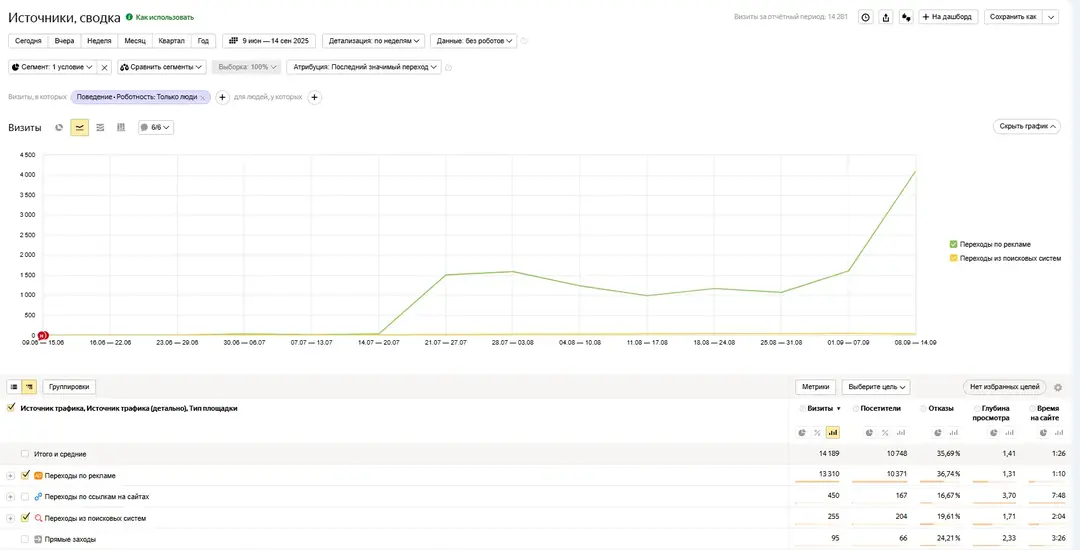Click the green Переходы по рекламе legend swatch

click(953, 244)
